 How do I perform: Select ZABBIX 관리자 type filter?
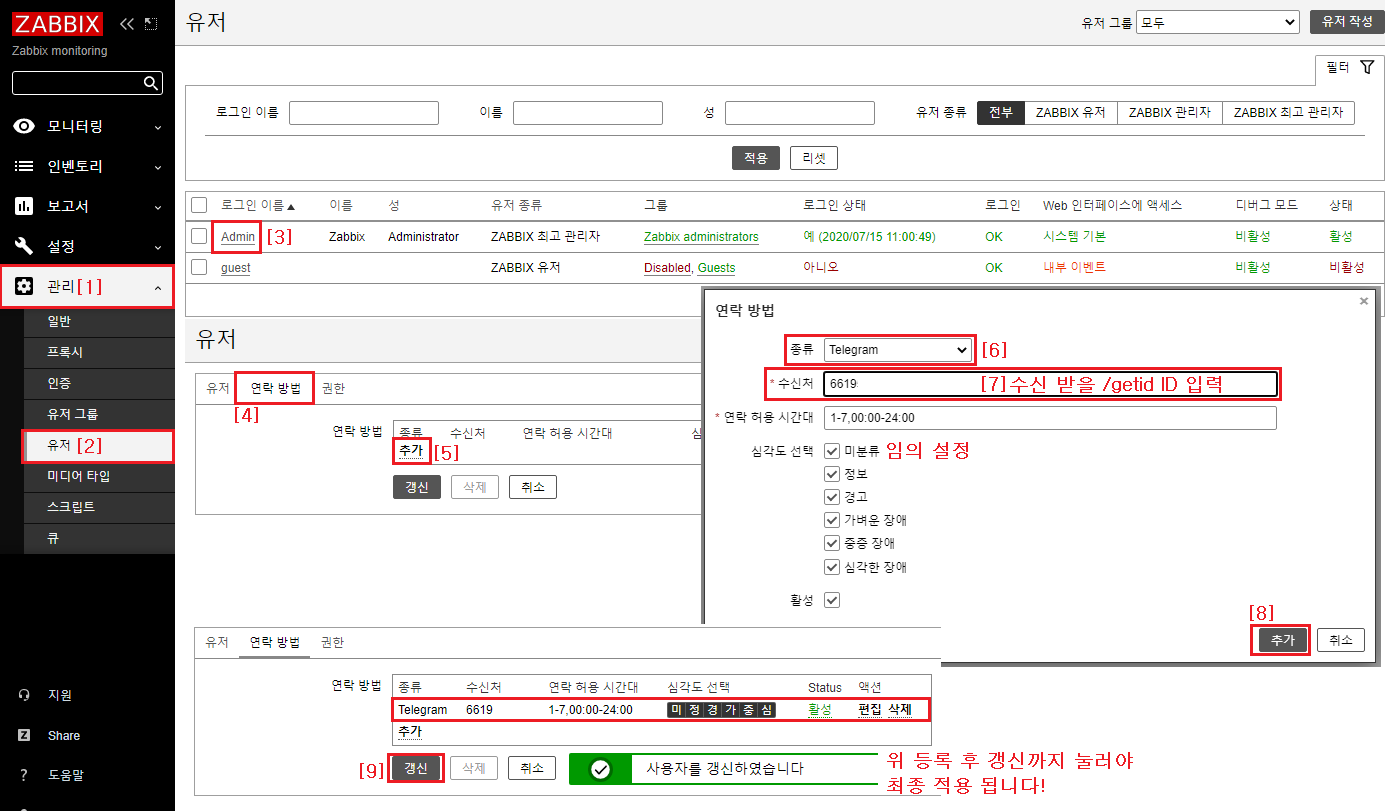click(1170, 113)
